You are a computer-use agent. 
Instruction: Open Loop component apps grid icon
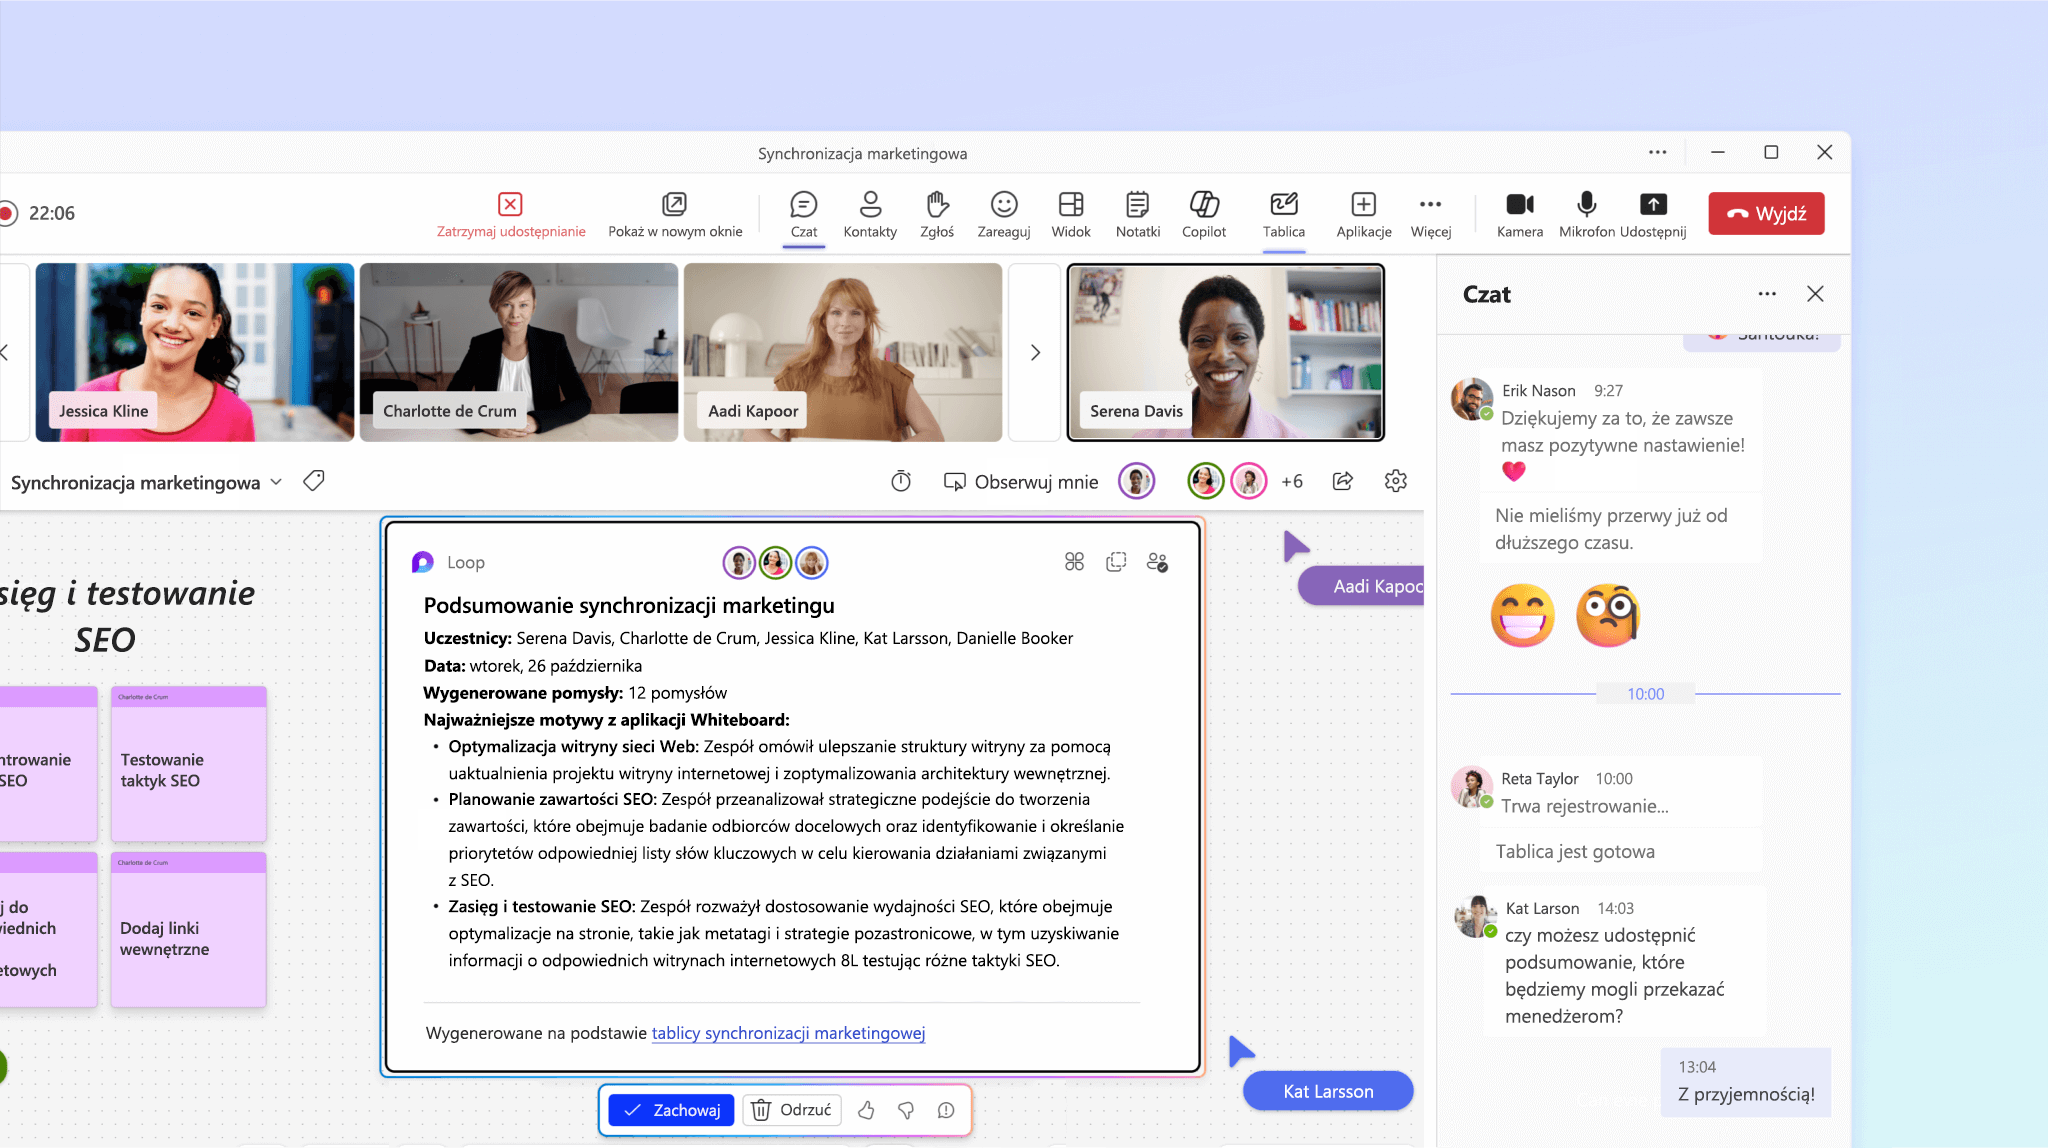pyautogui.click(x=1074, y=562)
